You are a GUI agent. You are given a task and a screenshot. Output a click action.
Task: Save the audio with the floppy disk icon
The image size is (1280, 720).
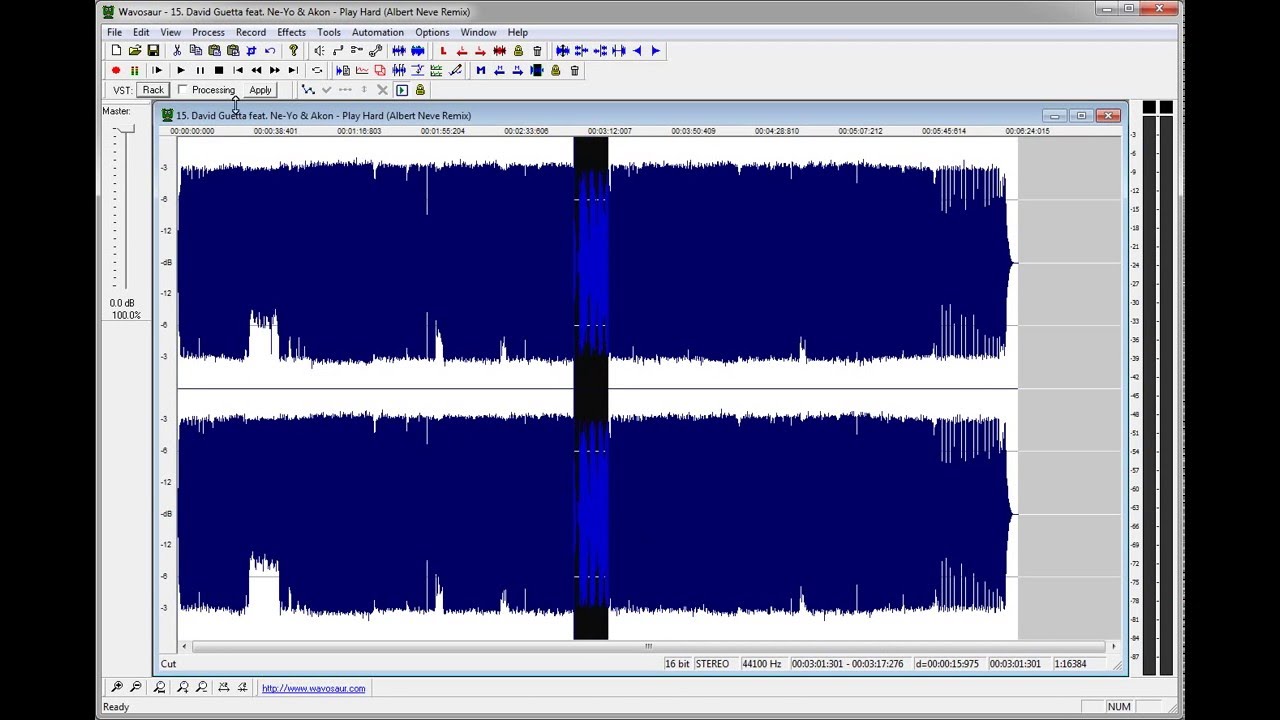153,51
